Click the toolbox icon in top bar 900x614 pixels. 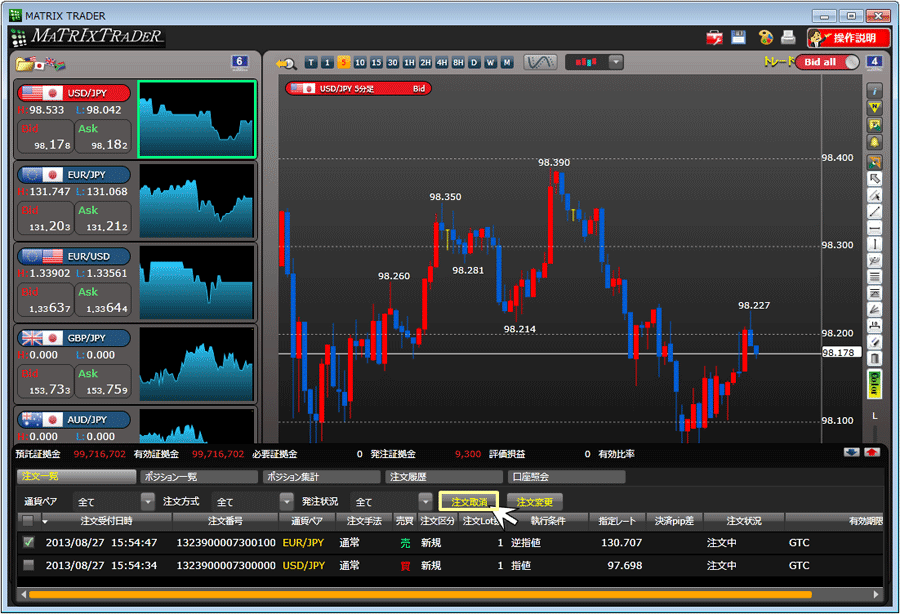714,38
